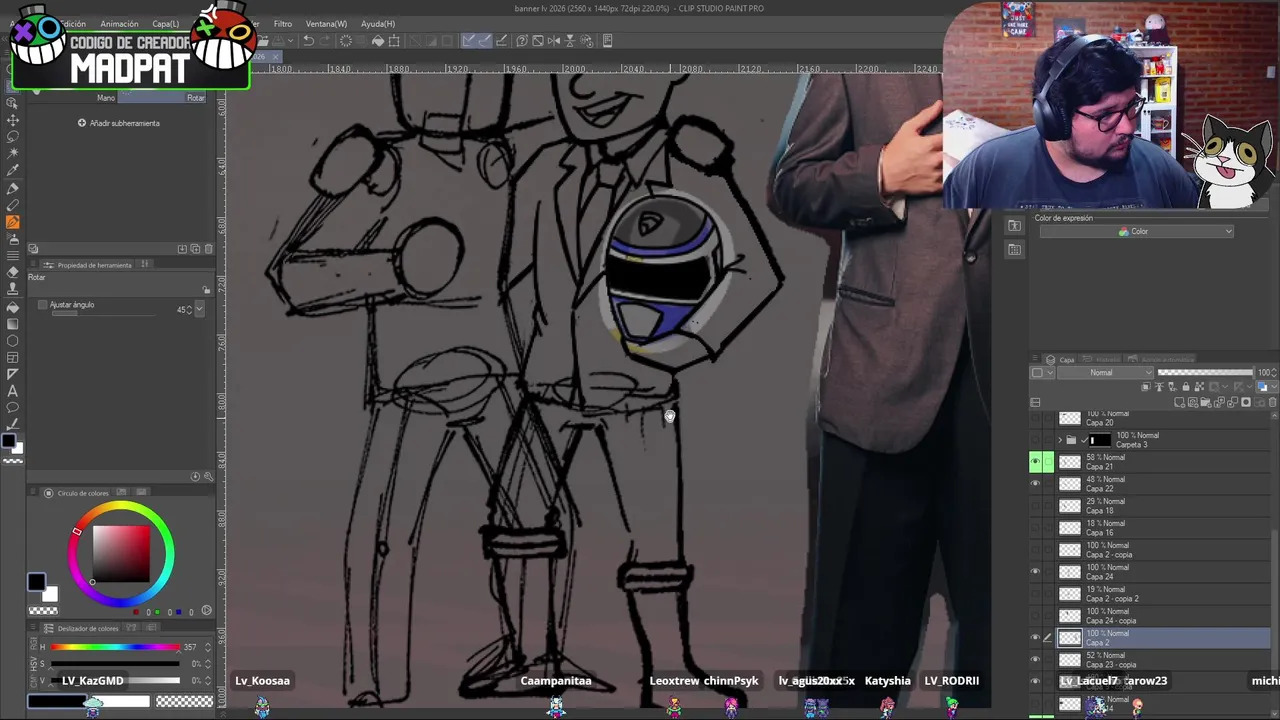Open the layer blending mode Normal dropdown

click(x=1105, y=372)
